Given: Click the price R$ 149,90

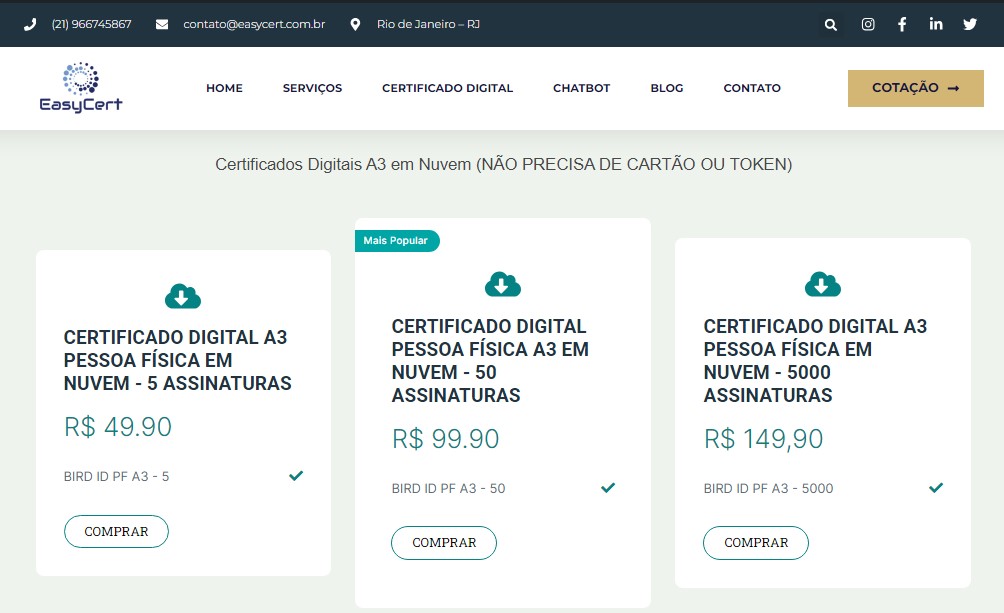Looking at the screenshot, I should 763,439.
